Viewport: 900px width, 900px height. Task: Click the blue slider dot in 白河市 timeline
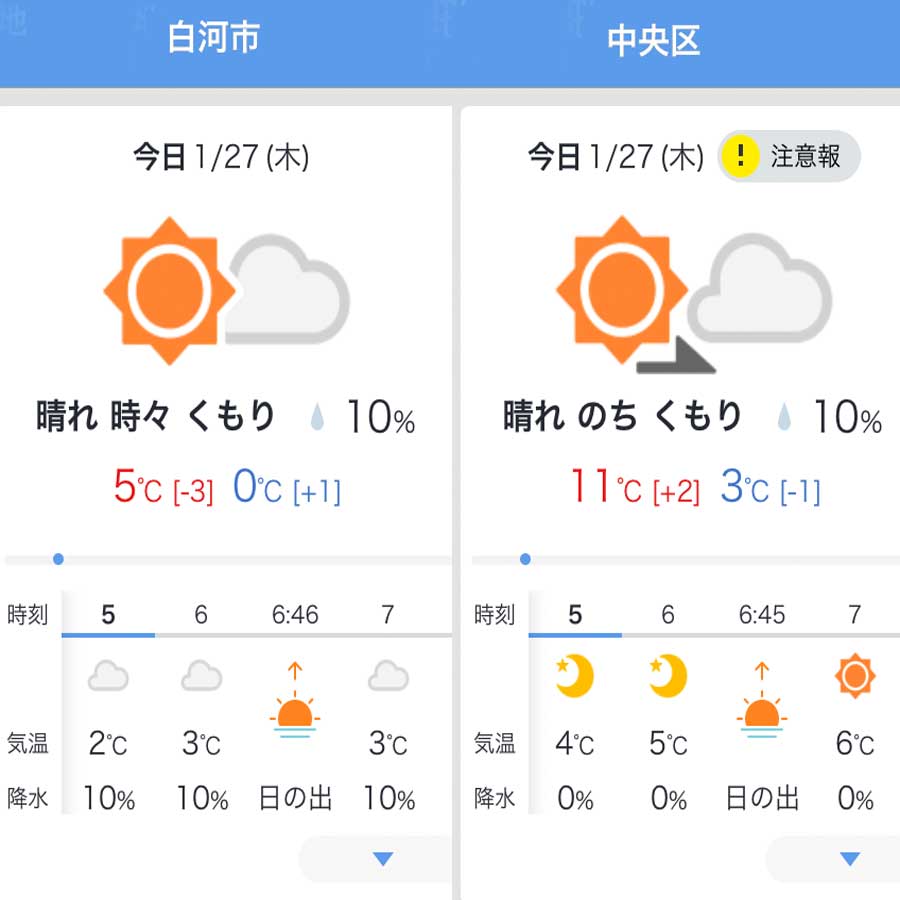(x=58, y=559)
